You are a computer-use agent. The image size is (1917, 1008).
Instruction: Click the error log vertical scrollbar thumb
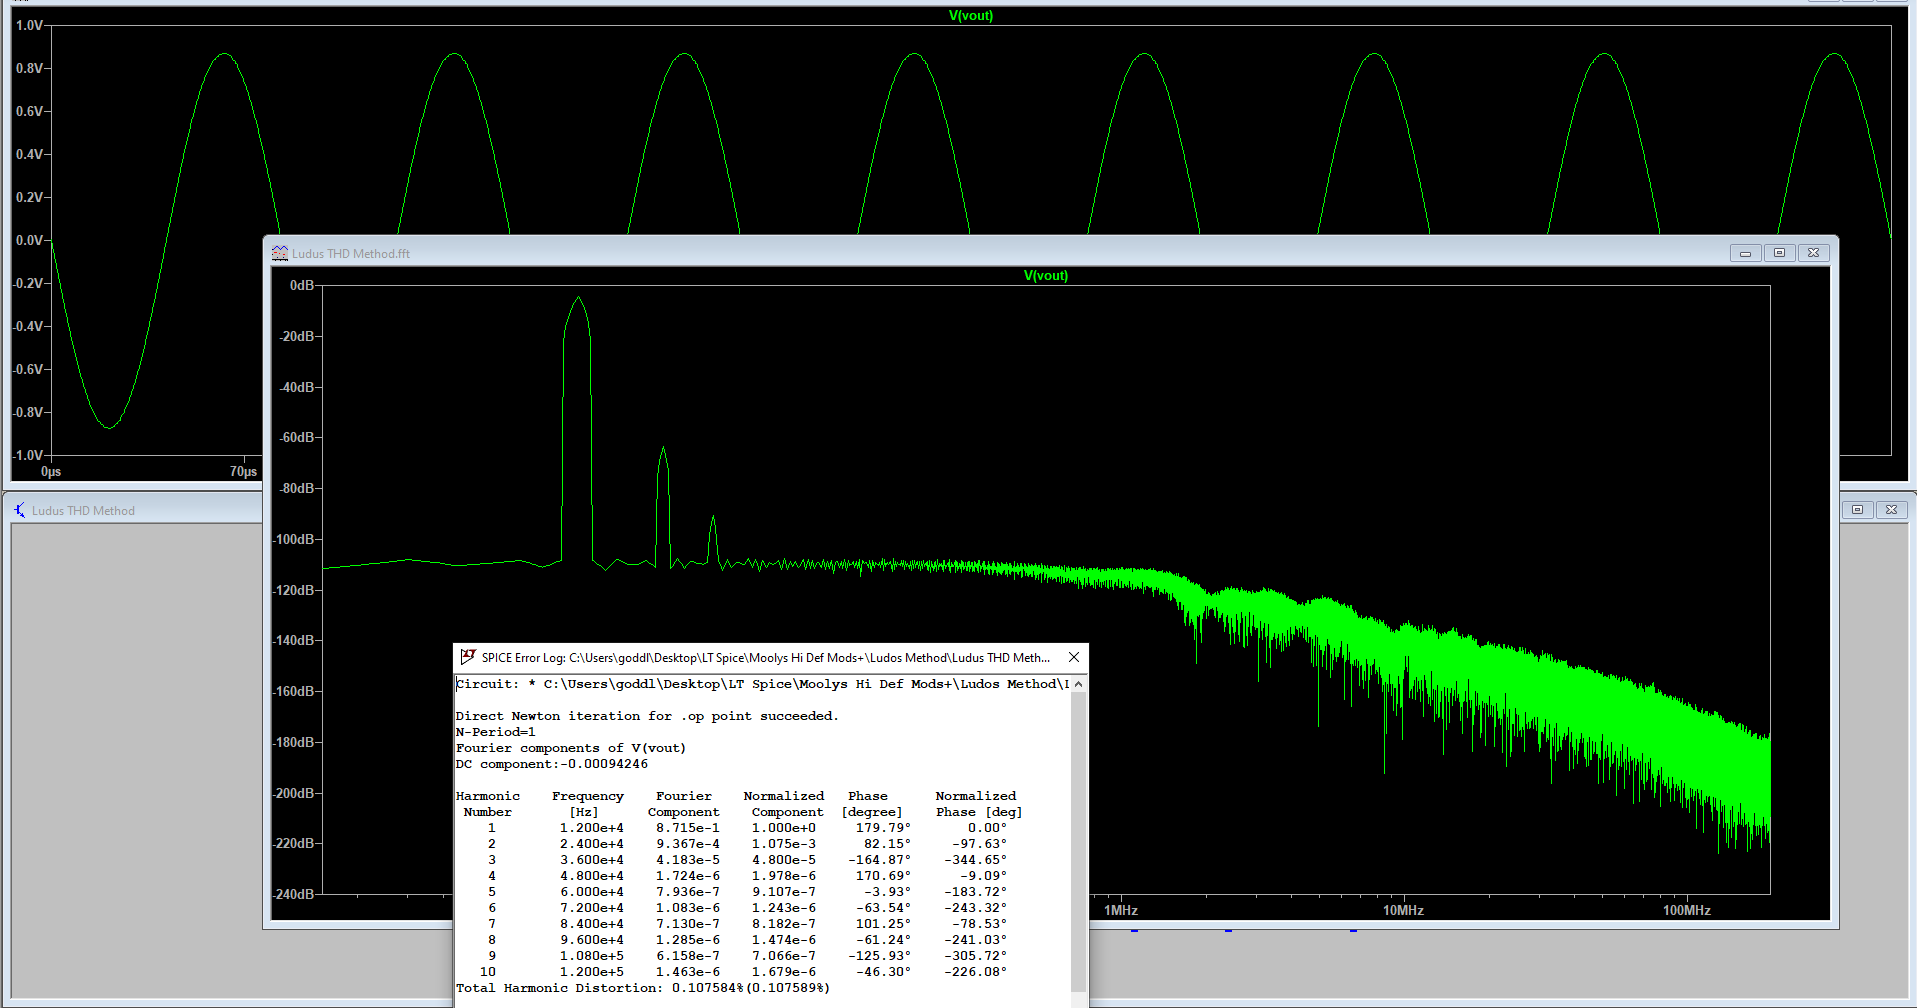[1078, 842]
